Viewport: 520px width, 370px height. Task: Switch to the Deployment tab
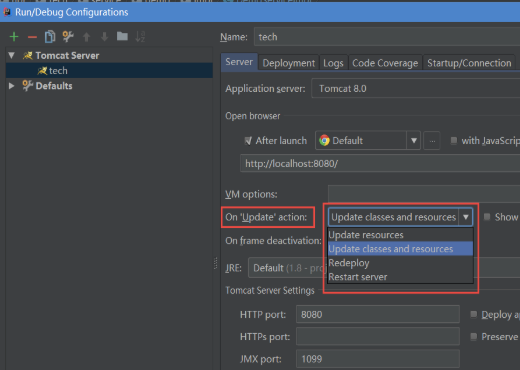pos(288,63)
